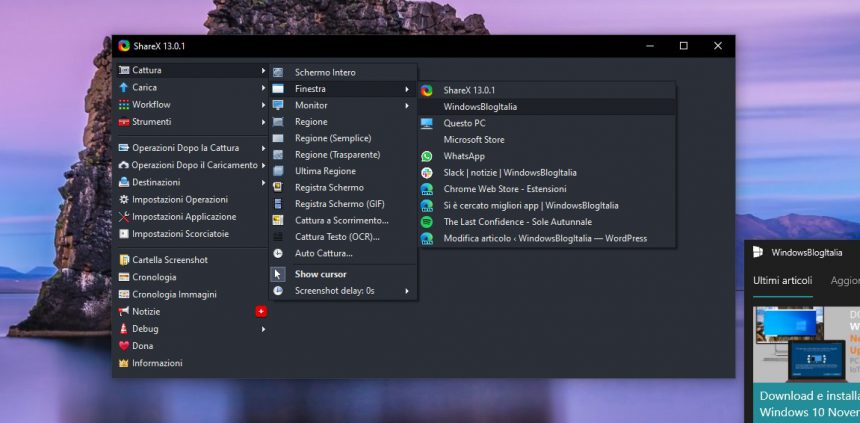
Task: Select Modifica articolo WordPress window
Action: (x=547, y=239)
